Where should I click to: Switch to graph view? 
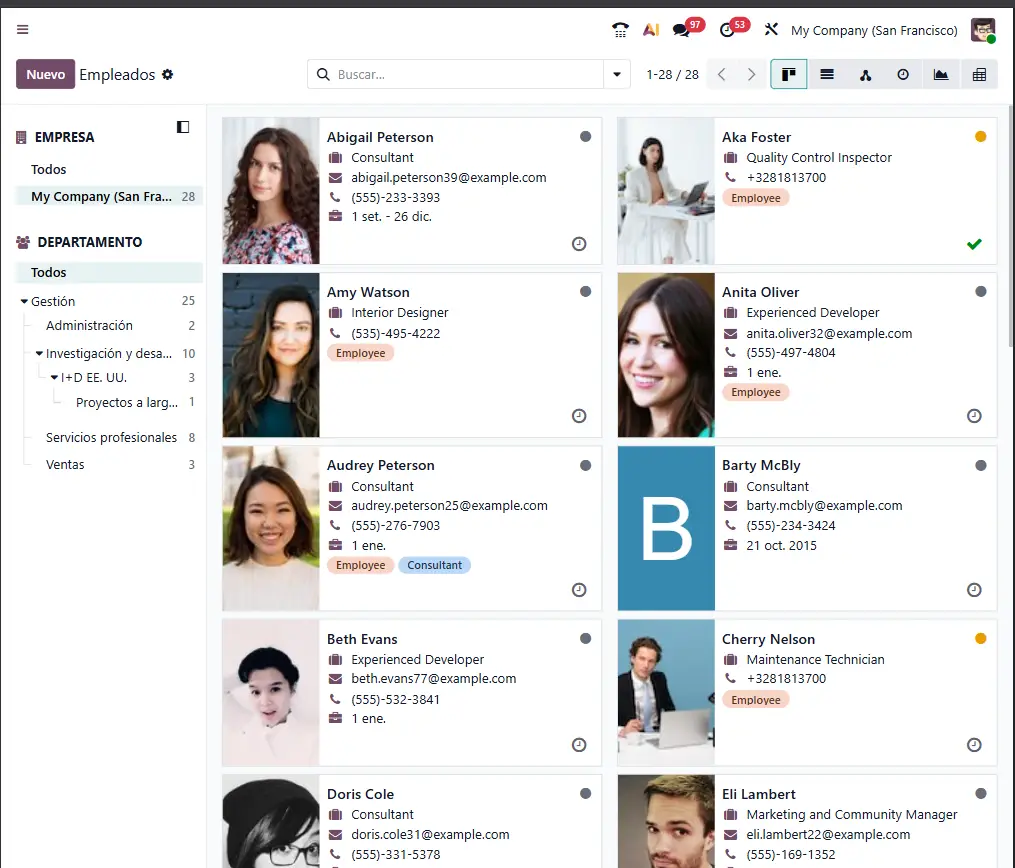941,75
